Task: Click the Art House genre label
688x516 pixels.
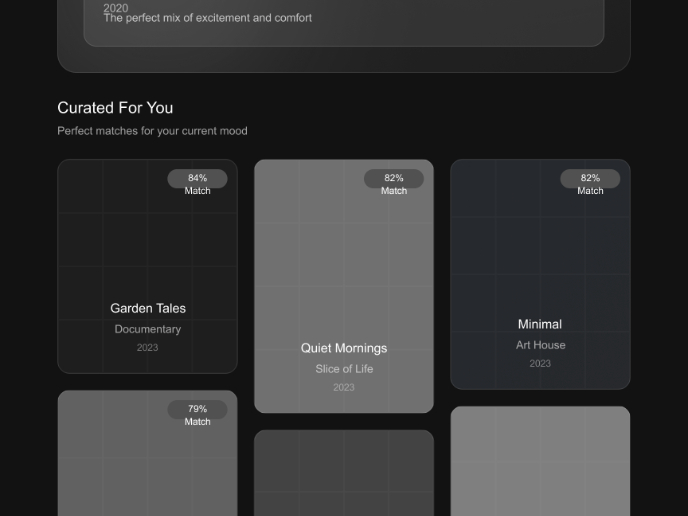Action: (x=541, y=345)
